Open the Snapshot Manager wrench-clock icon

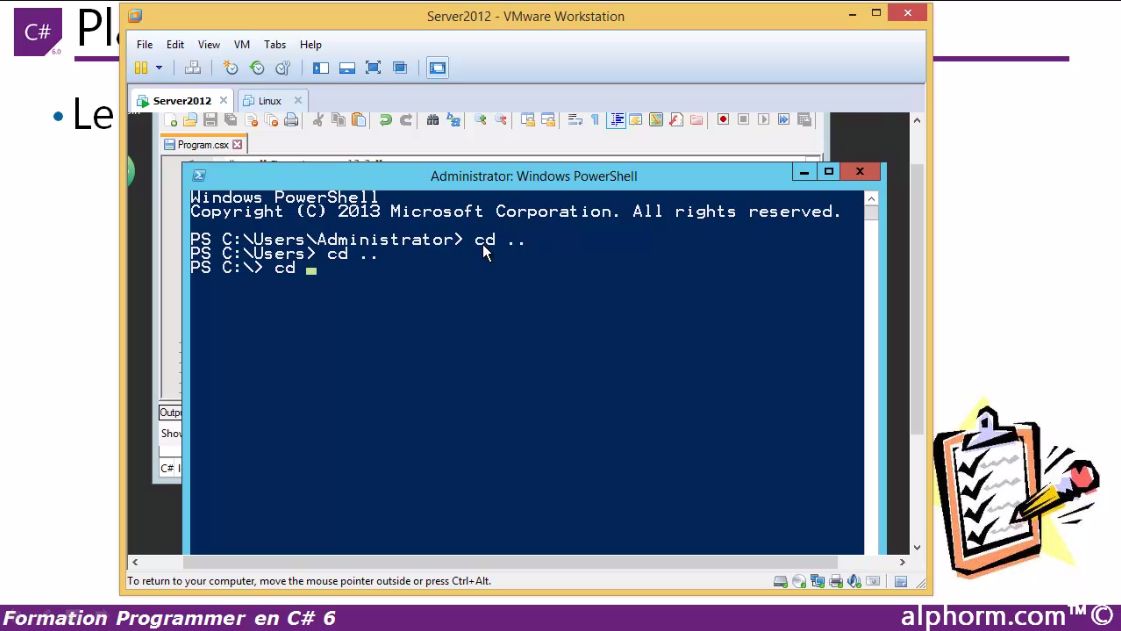[x=283, y=68]
